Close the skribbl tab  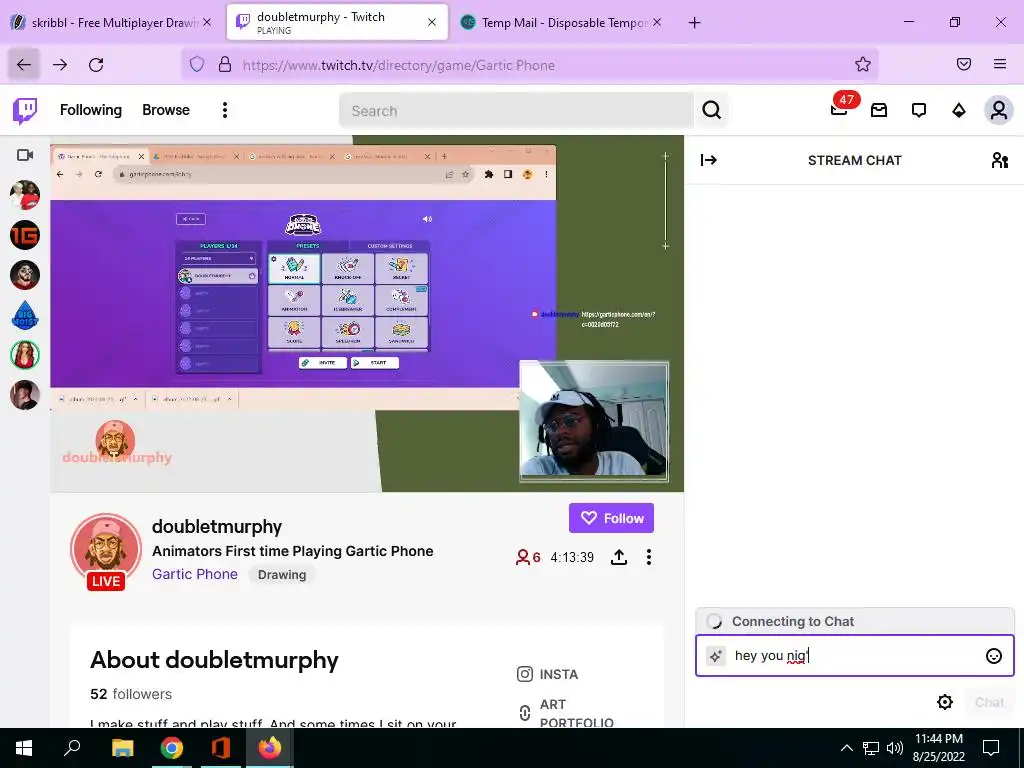pos(206,22)
